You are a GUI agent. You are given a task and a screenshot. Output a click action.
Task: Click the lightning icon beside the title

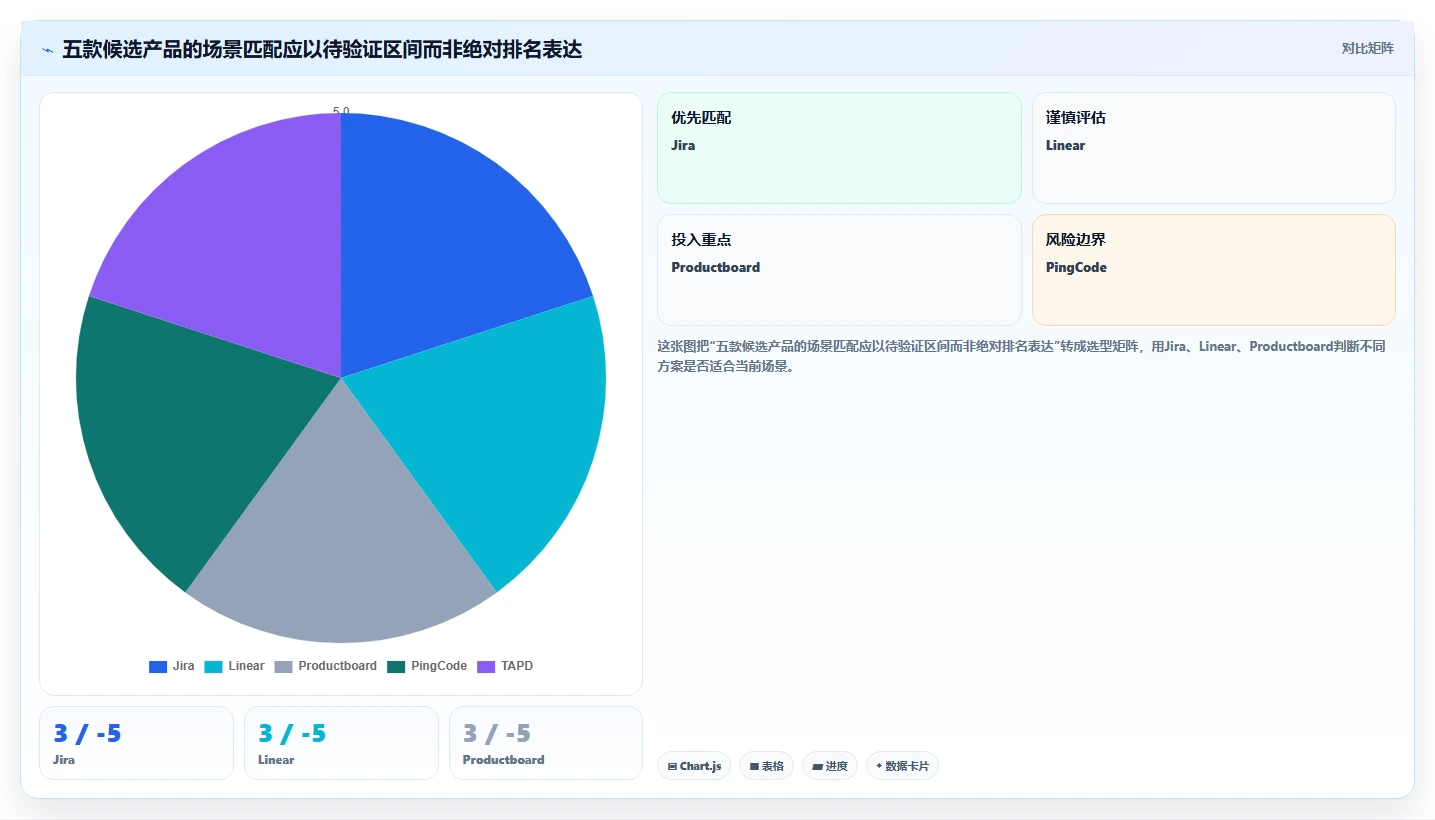(x=47, y=50)
